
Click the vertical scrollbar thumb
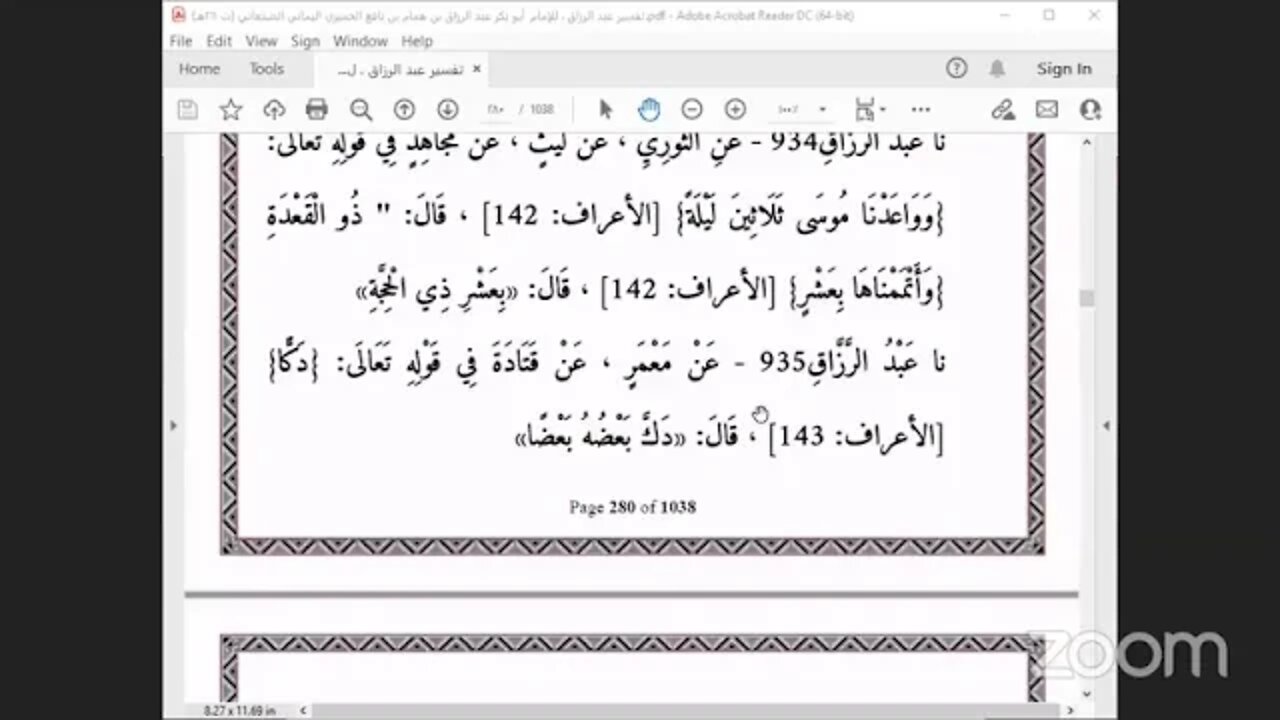click(x=1087, y=297)
